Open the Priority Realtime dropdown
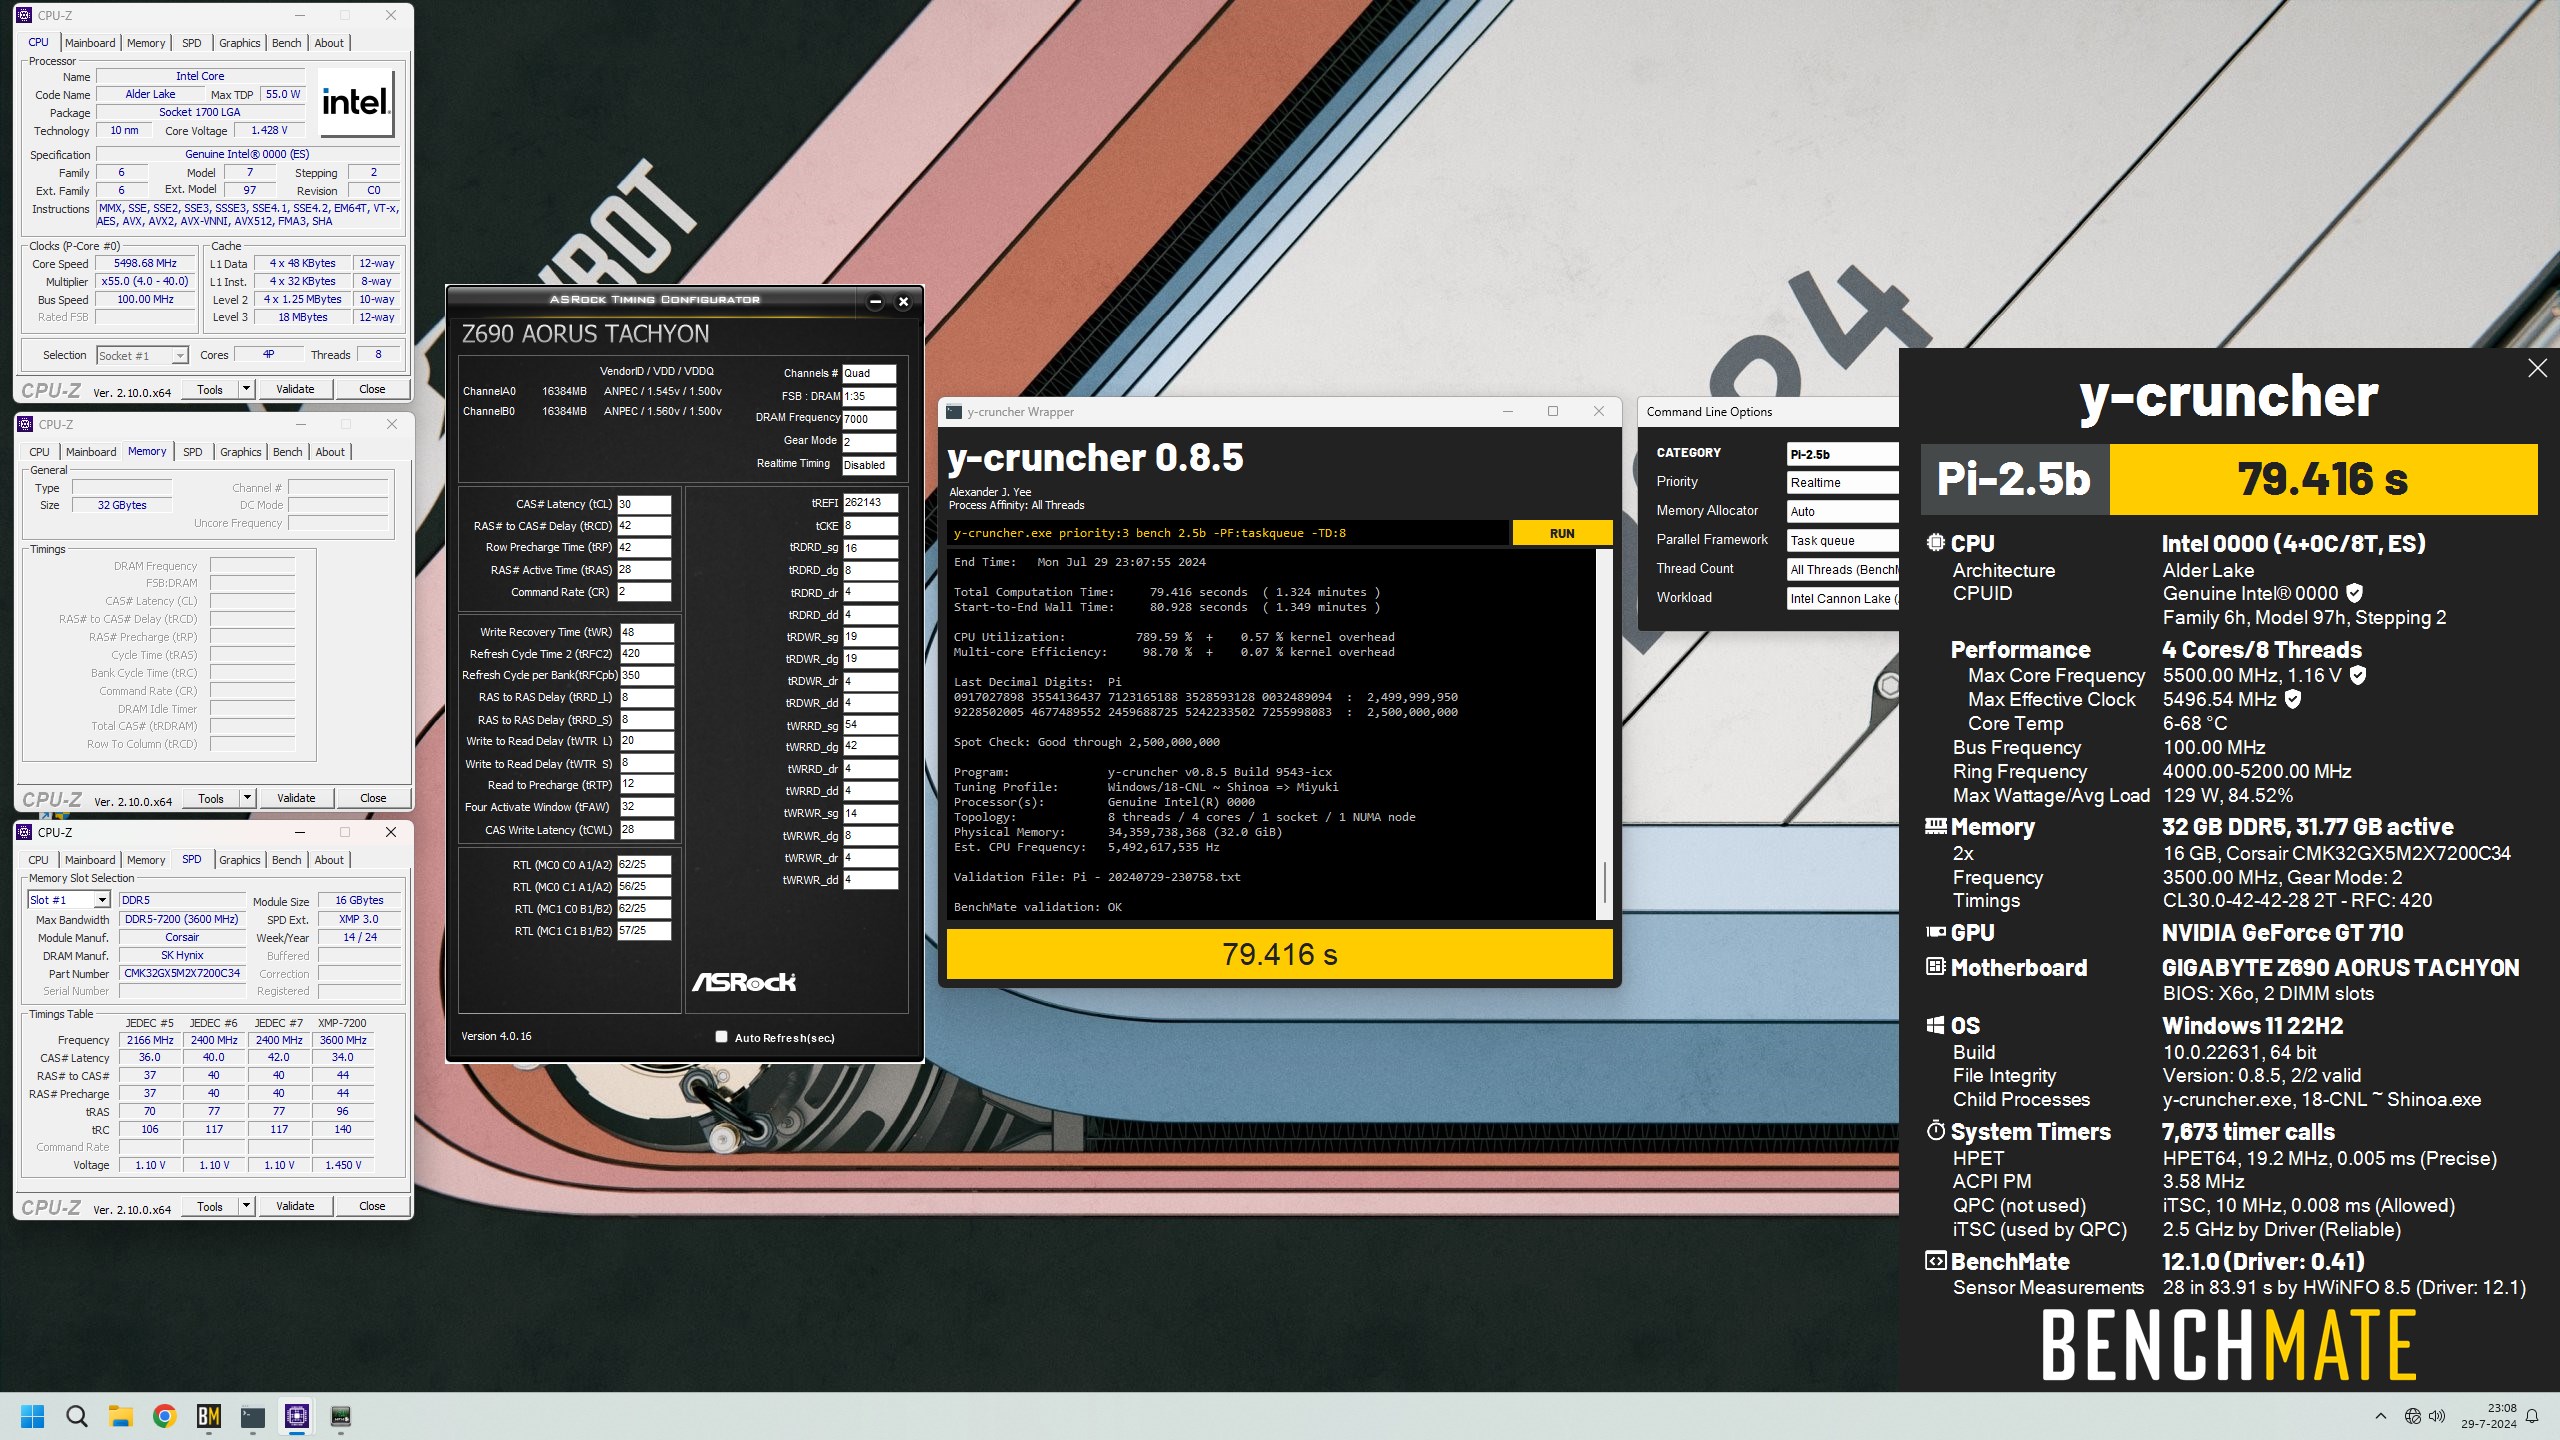The width and height of the screenshot is (2560, 1440). coord(1842,483)
